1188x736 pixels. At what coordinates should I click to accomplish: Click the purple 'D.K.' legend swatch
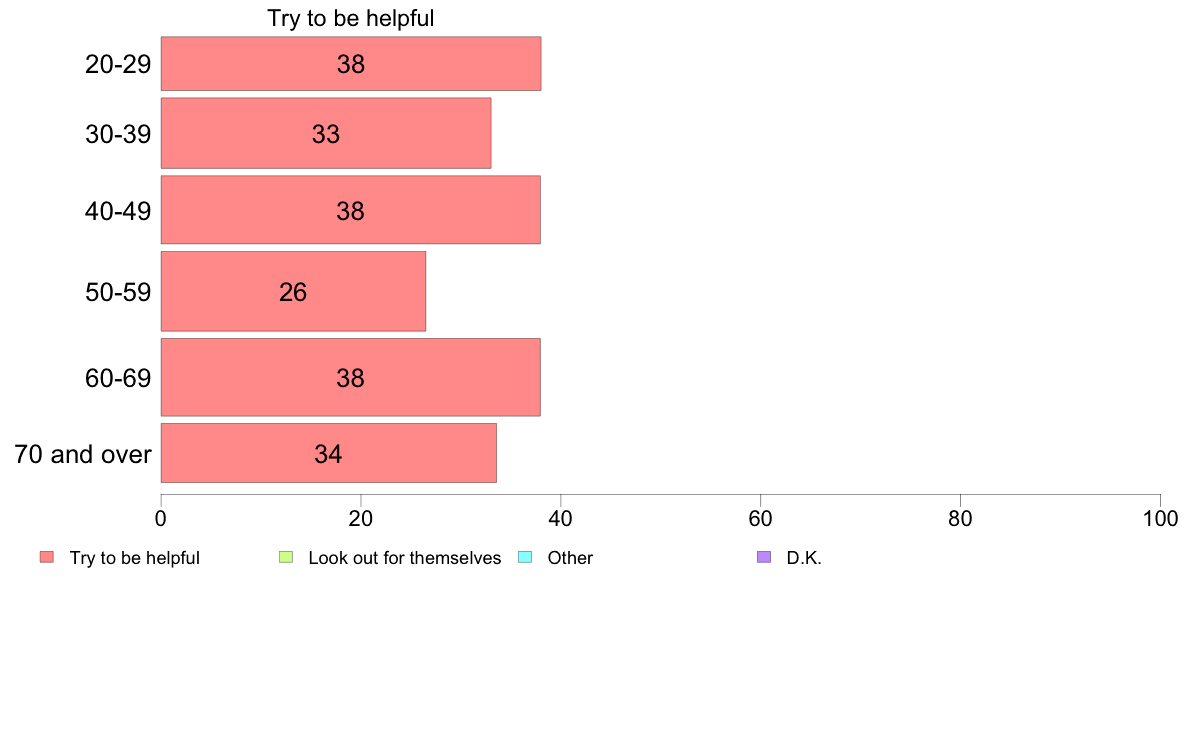[764, 557]
